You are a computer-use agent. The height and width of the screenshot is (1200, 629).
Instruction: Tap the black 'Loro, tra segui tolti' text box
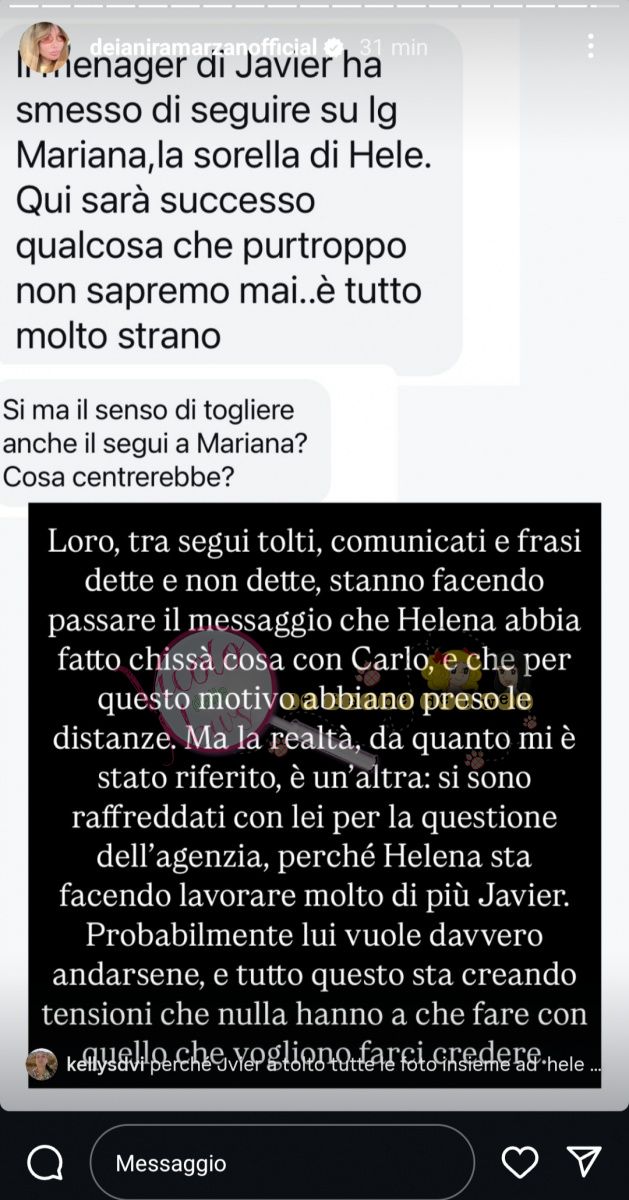coord(315,795)
